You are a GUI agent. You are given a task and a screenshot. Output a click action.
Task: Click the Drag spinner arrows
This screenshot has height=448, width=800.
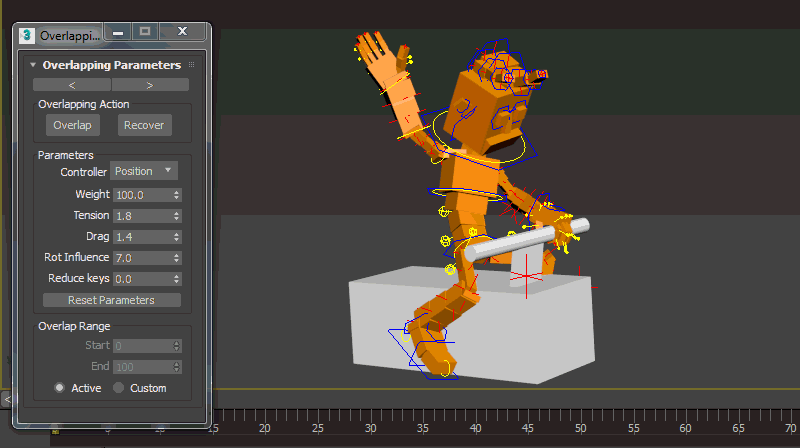pyautogui.click(x=177, y=237)
